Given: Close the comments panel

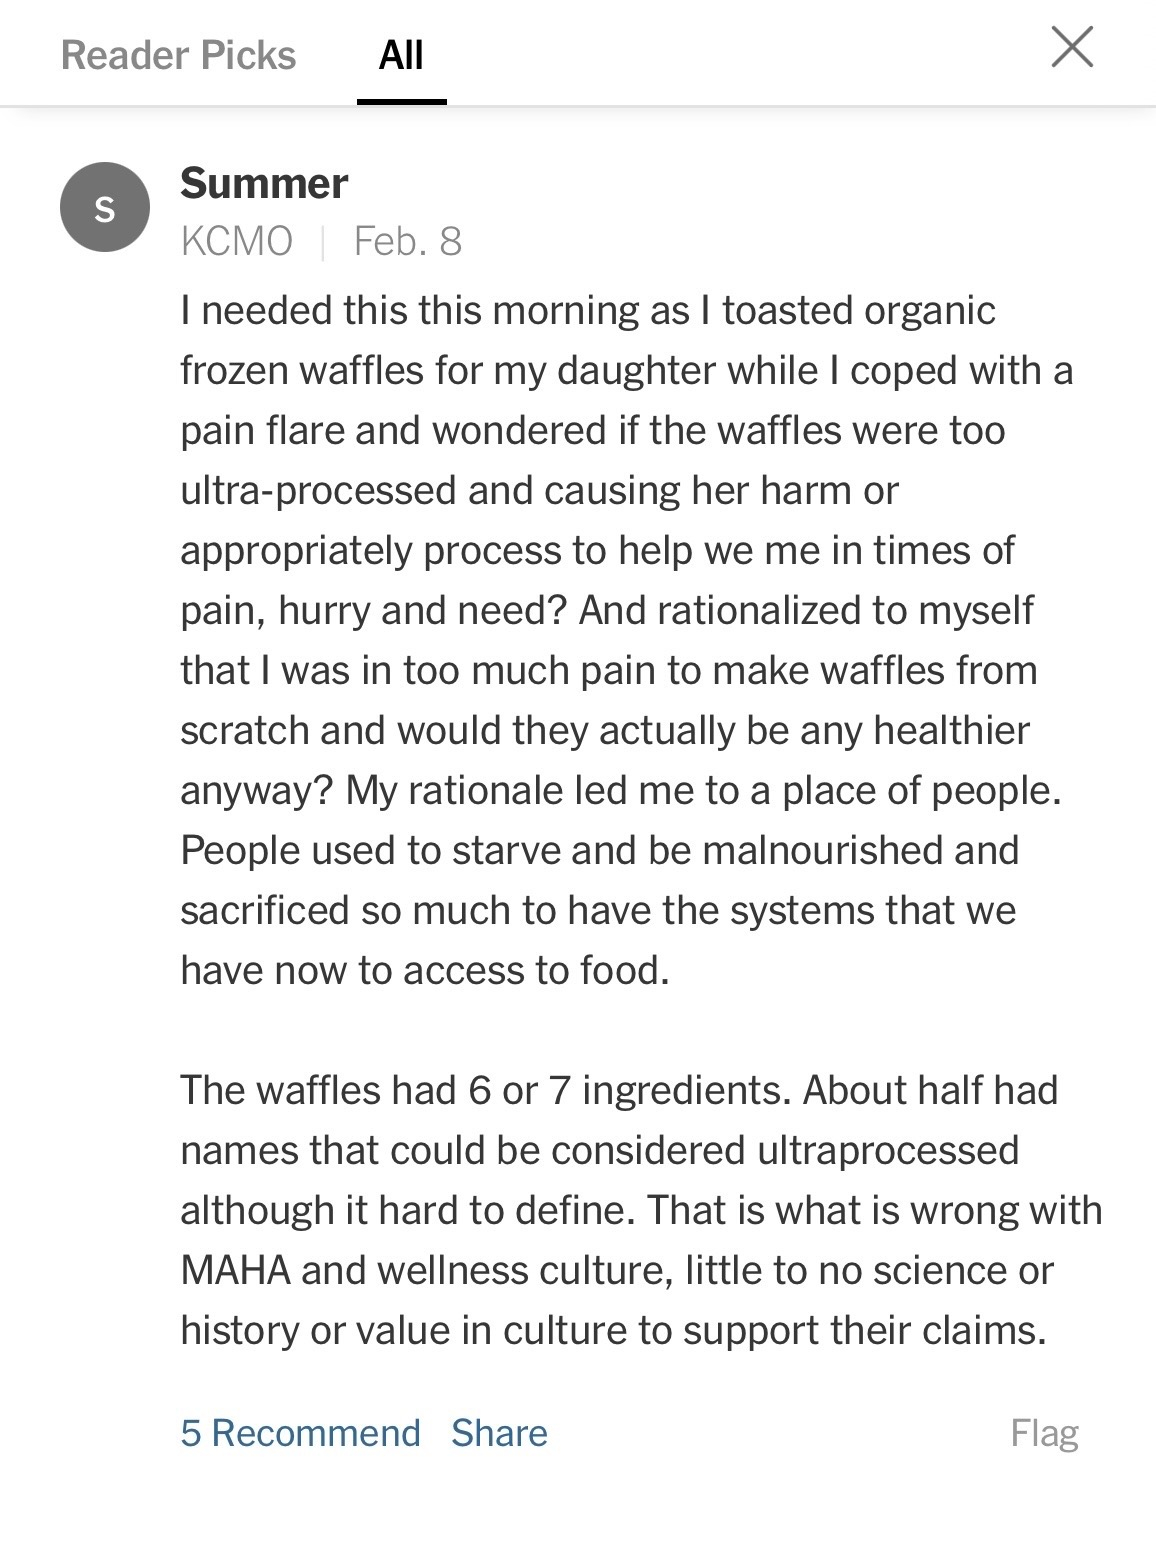Looking at the screenshot, I should pos(1072,47).
